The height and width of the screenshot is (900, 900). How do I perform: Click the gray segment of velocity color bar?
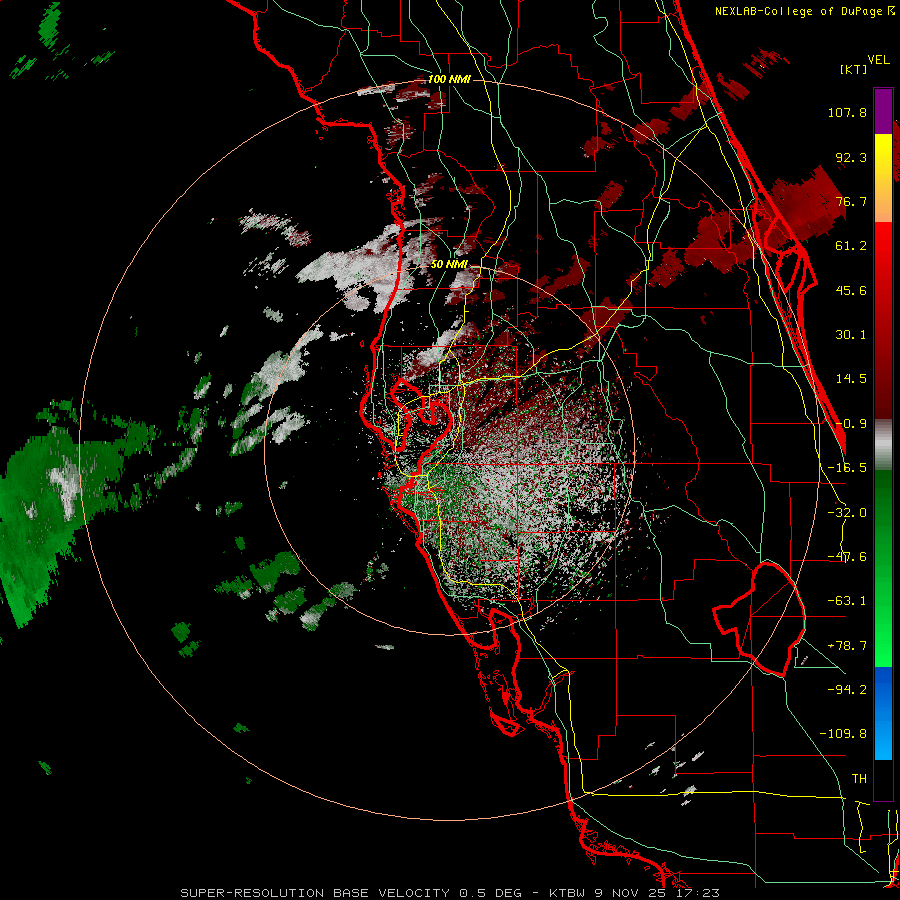click(x=883, y=445)
